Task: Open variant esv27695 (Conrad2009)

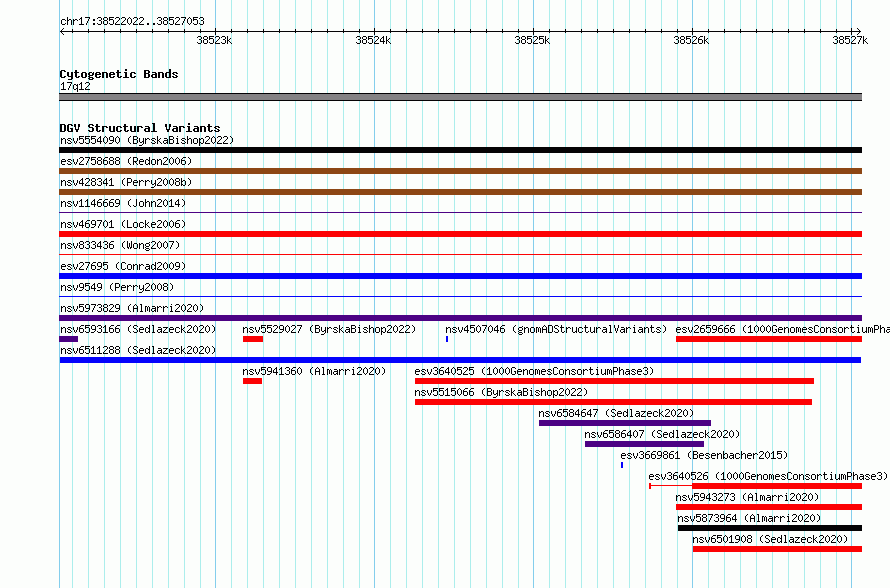Action: (x=123, y=266)
